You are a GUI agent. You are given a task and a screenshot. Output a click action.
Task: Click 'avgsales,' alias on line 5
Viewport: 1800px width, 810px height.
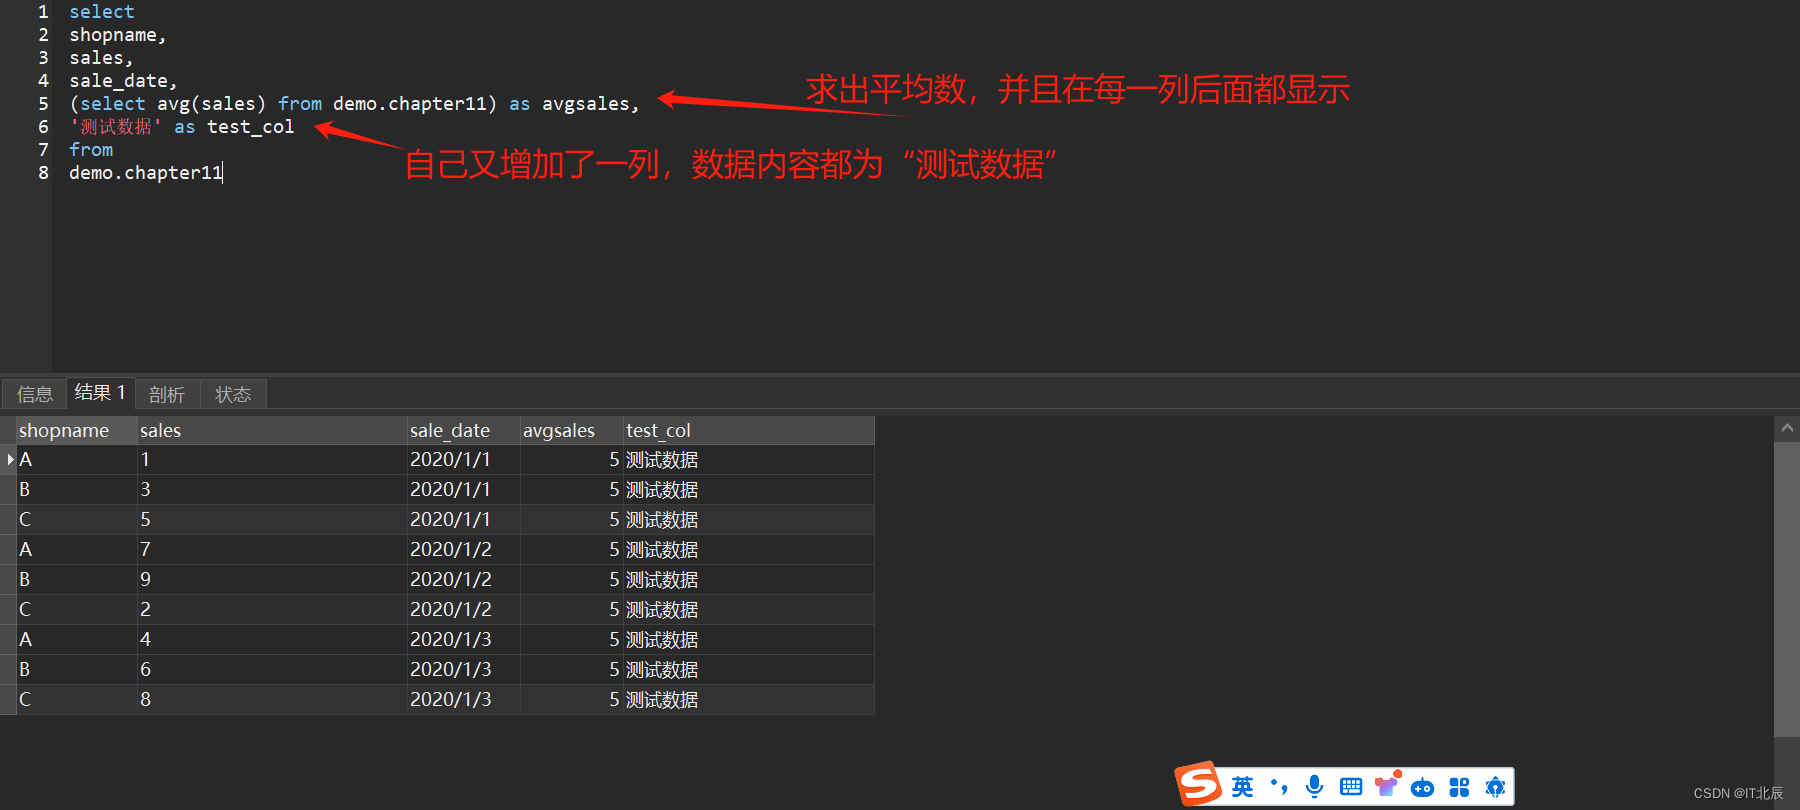[x=590, y=104]
